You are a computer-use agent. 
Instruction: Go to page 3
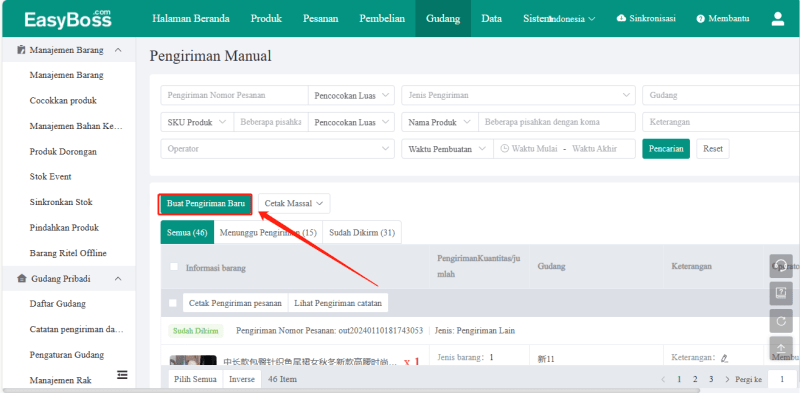711,379
